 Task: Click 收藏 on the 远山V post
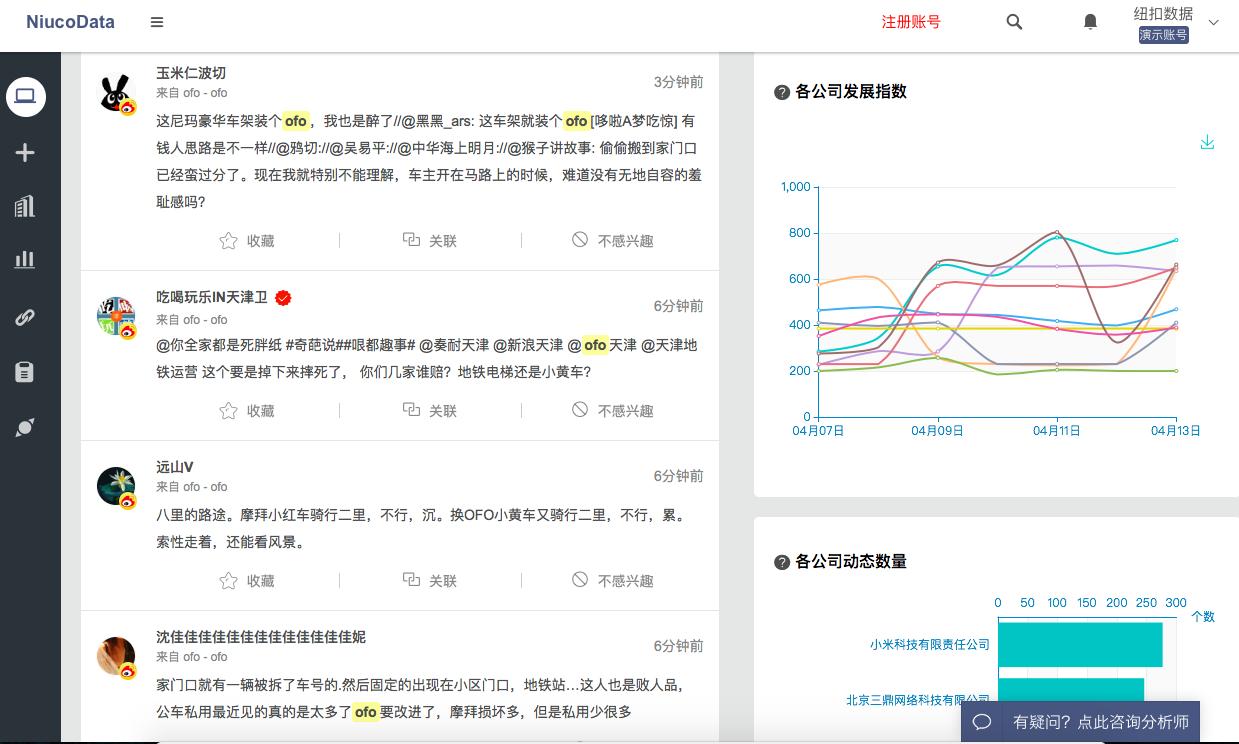pos(247,581)
